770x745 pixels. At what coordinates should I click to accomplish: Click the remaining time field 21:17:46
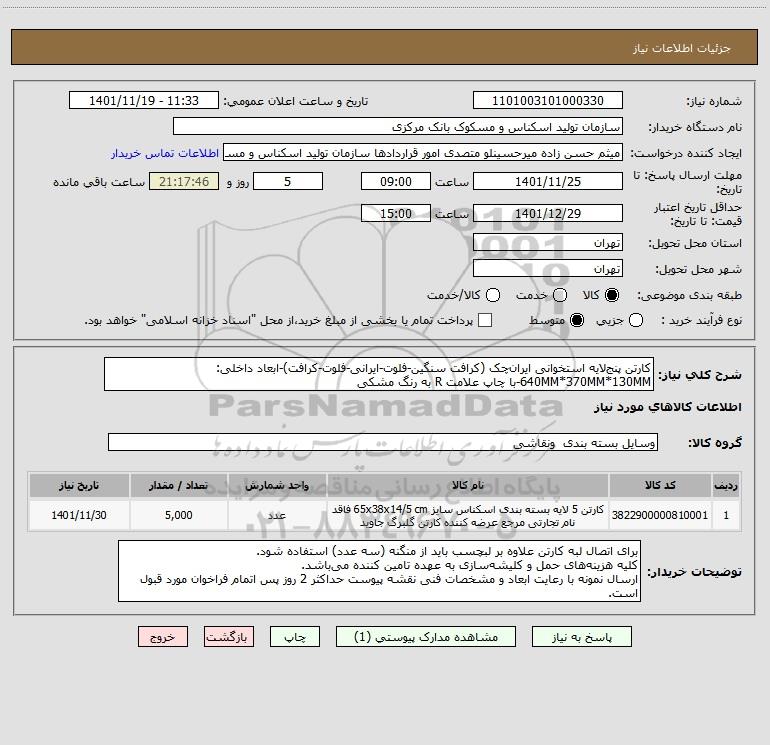coord(184,181)
